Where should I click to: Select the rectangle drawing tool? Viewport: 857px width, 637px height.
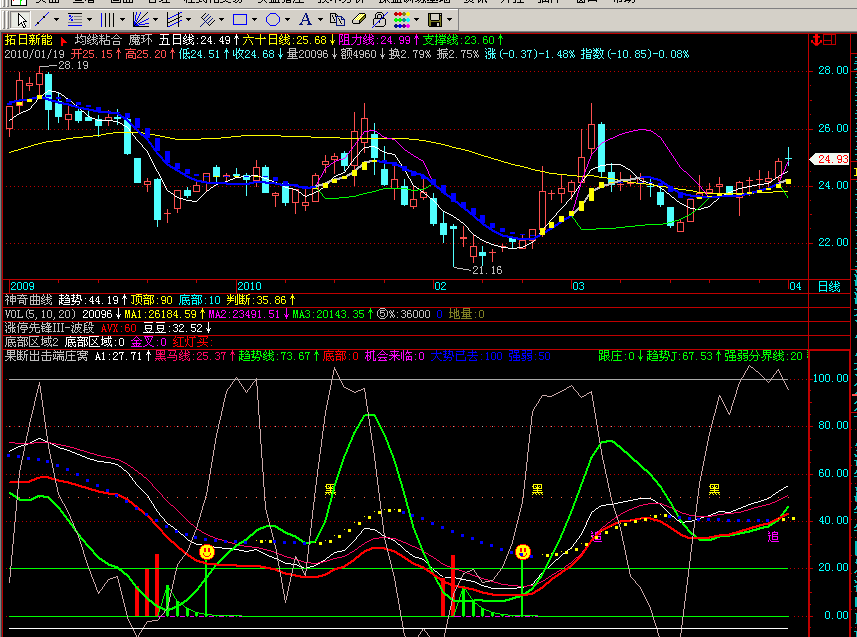pyautogui.click(x=239, y=20)
